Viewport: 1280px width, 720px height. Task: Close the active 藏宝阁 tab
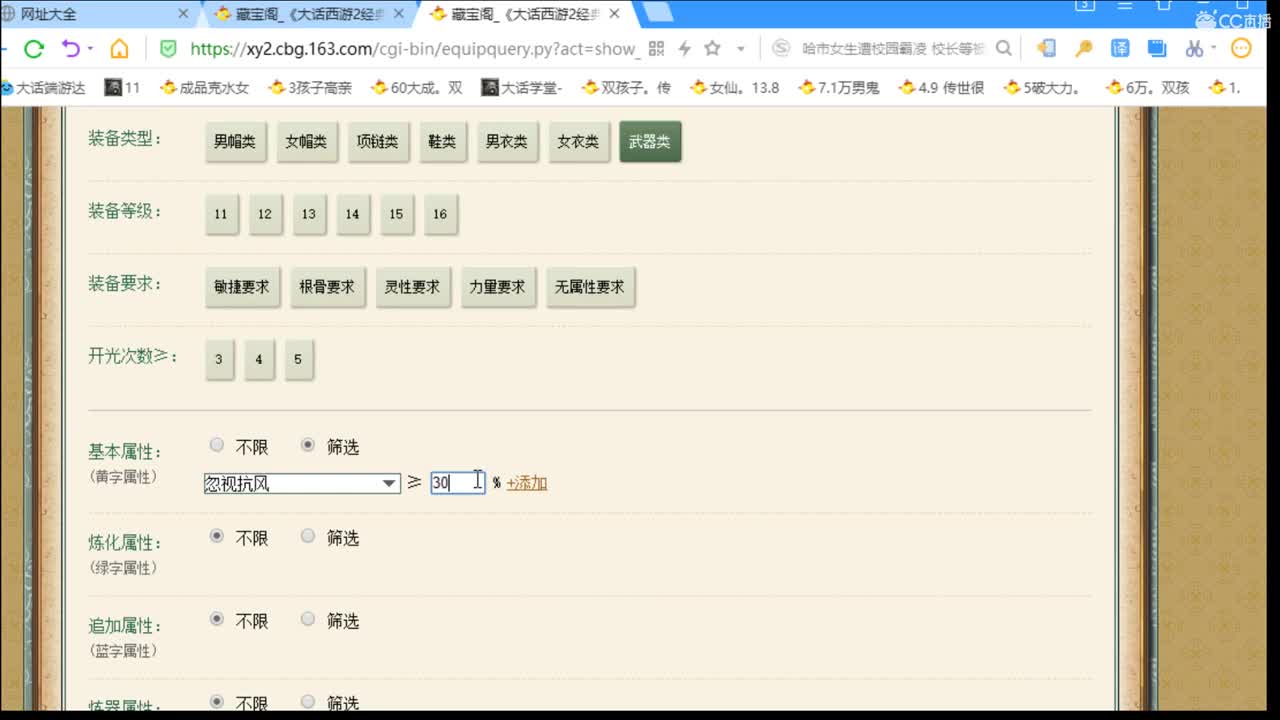tap(614, 14)
